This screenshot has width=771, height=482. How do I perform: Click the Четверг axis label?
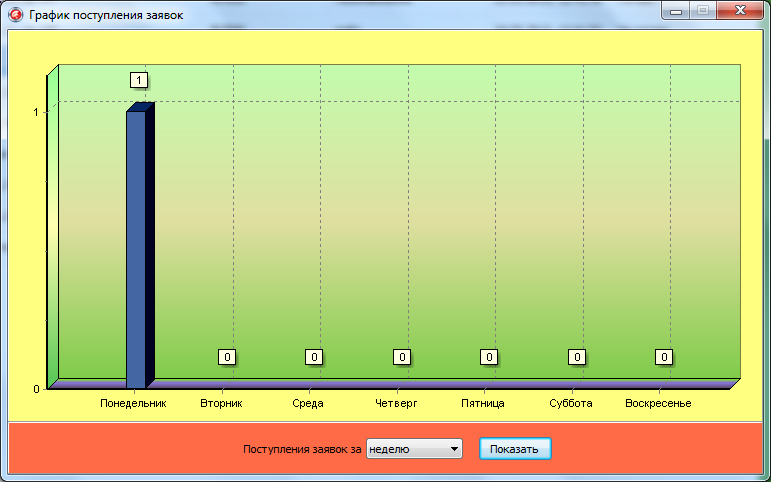(396, 403)
